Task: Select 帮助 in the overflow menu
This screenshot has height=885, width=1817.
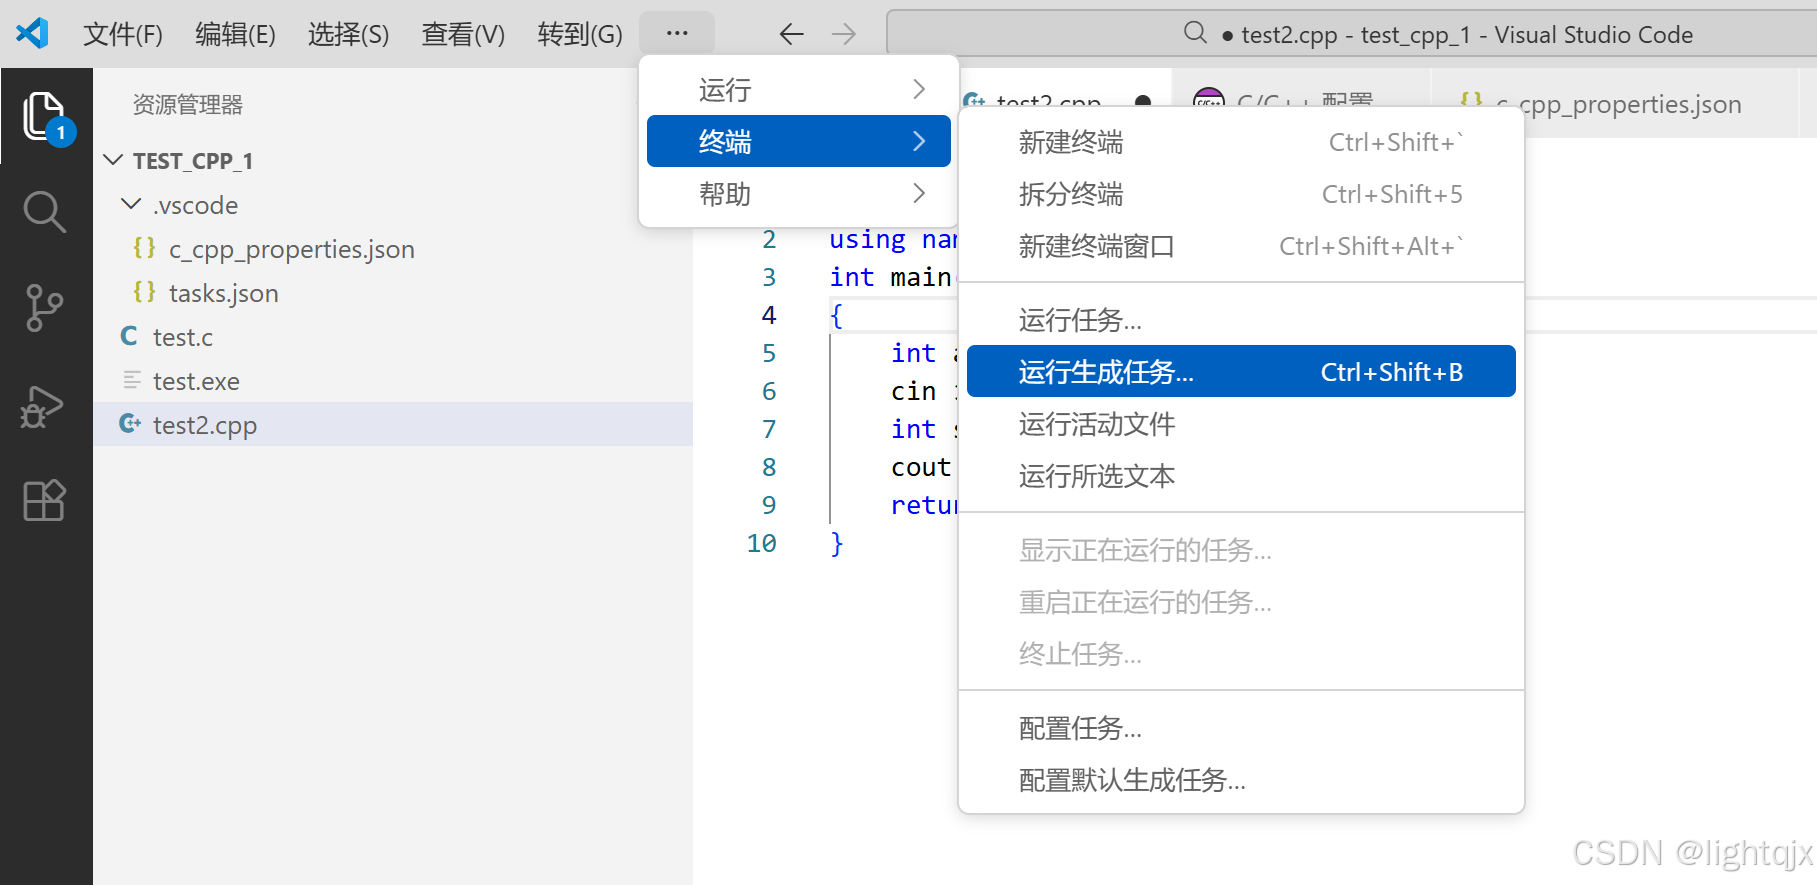Action: (x=799, y=193)
